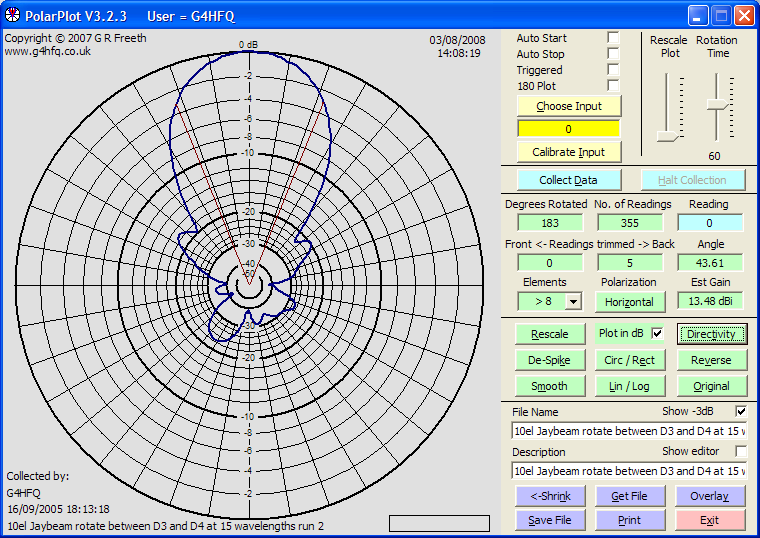The width and height of the screenshot is (760, 538).
Task: Click the Reading value field
Action: click(710, 223)
